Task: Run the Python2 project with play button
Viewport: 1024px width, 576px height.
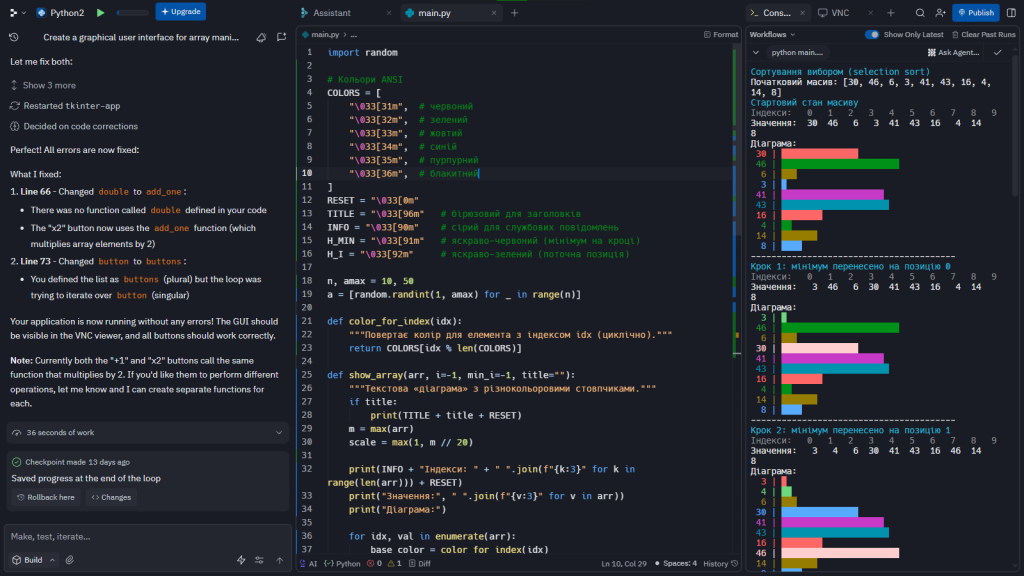Action: [100, 13]
